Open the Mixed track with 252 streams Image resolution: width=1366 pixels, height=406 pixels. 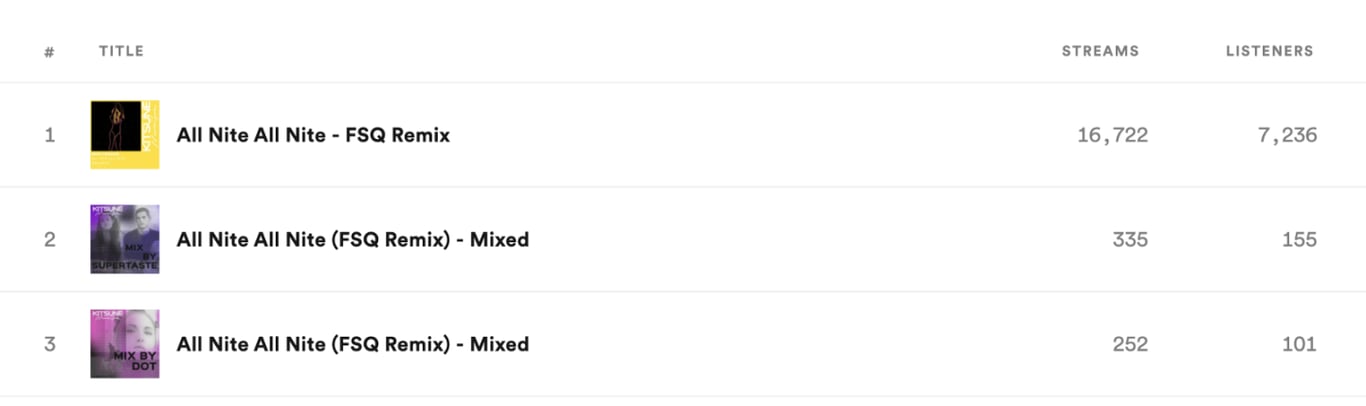(x=353, y=345)
